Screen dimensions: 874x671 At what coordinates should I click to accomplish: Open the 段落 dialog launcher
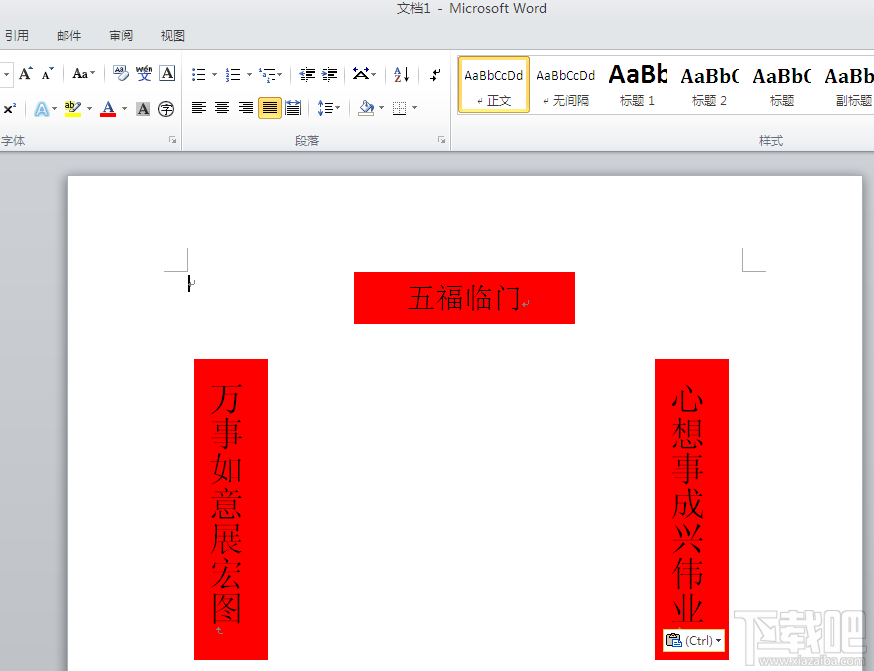442,141
